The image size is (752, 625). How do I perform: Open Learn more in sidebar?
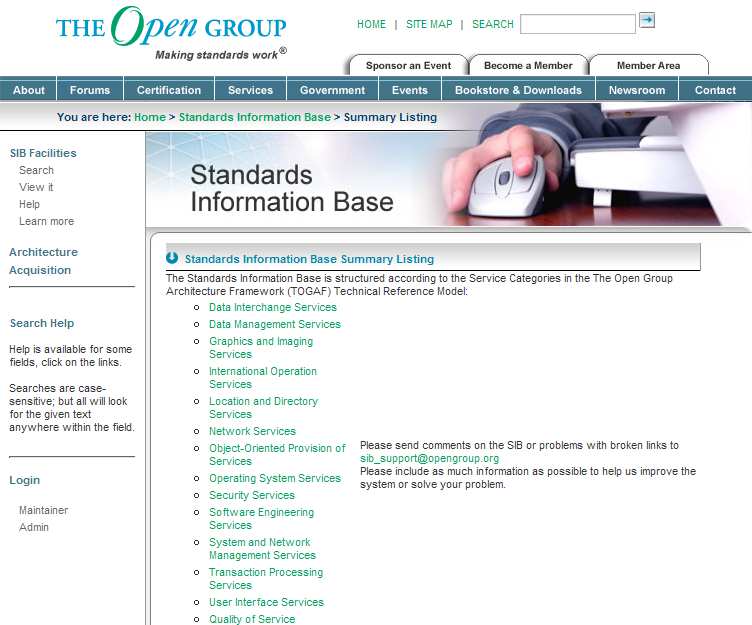pos(47,221)
